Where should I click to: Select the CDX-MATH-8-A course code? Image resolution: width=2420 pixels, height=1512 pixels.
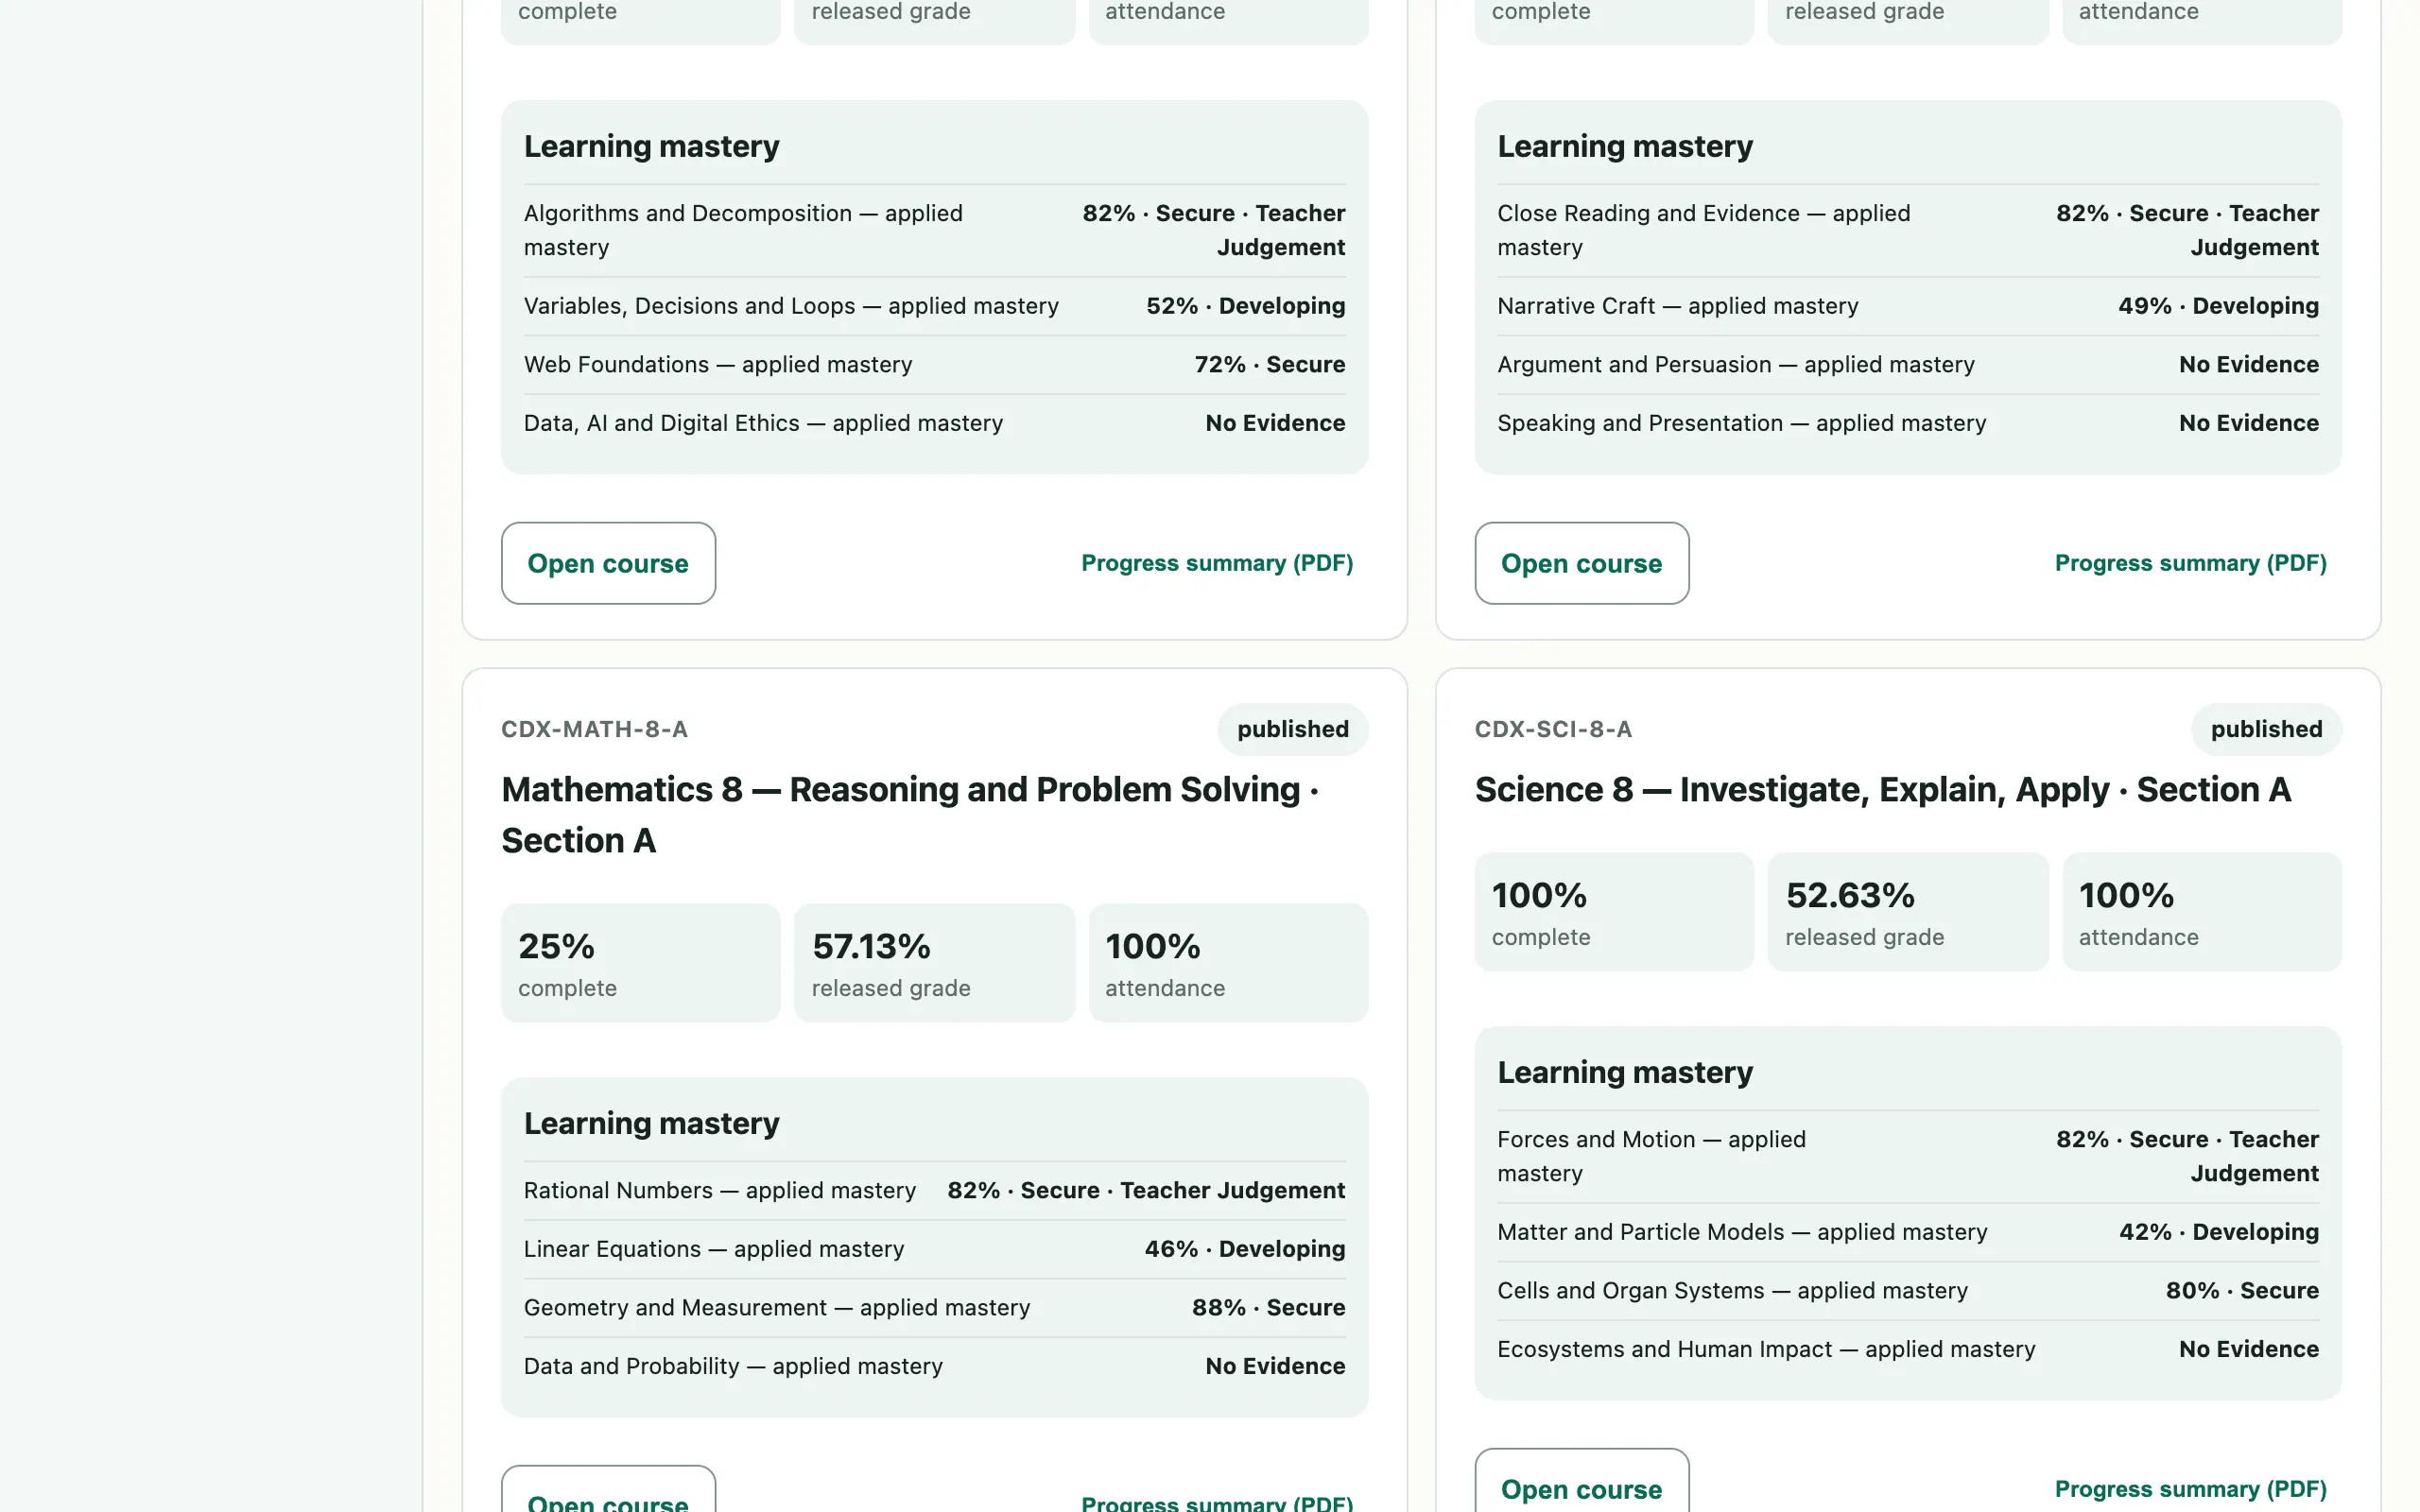click(x=594, y=729)
